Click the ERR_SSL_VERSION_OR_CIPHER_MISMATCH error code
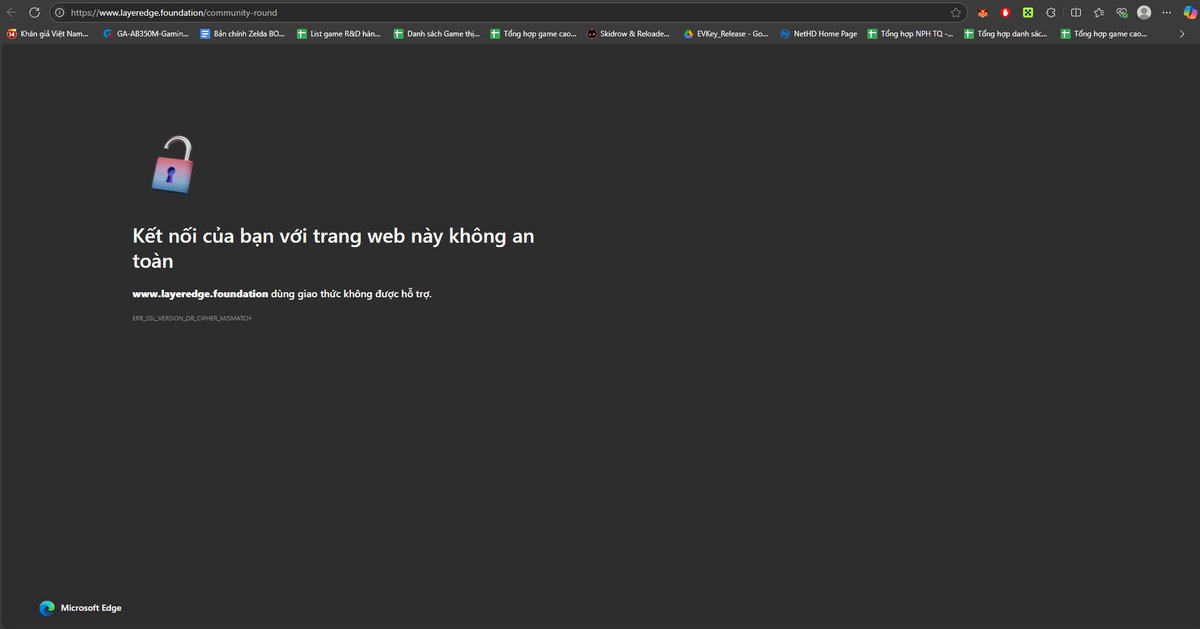This screenshot has width=1200, height=629. coord(192,318)
